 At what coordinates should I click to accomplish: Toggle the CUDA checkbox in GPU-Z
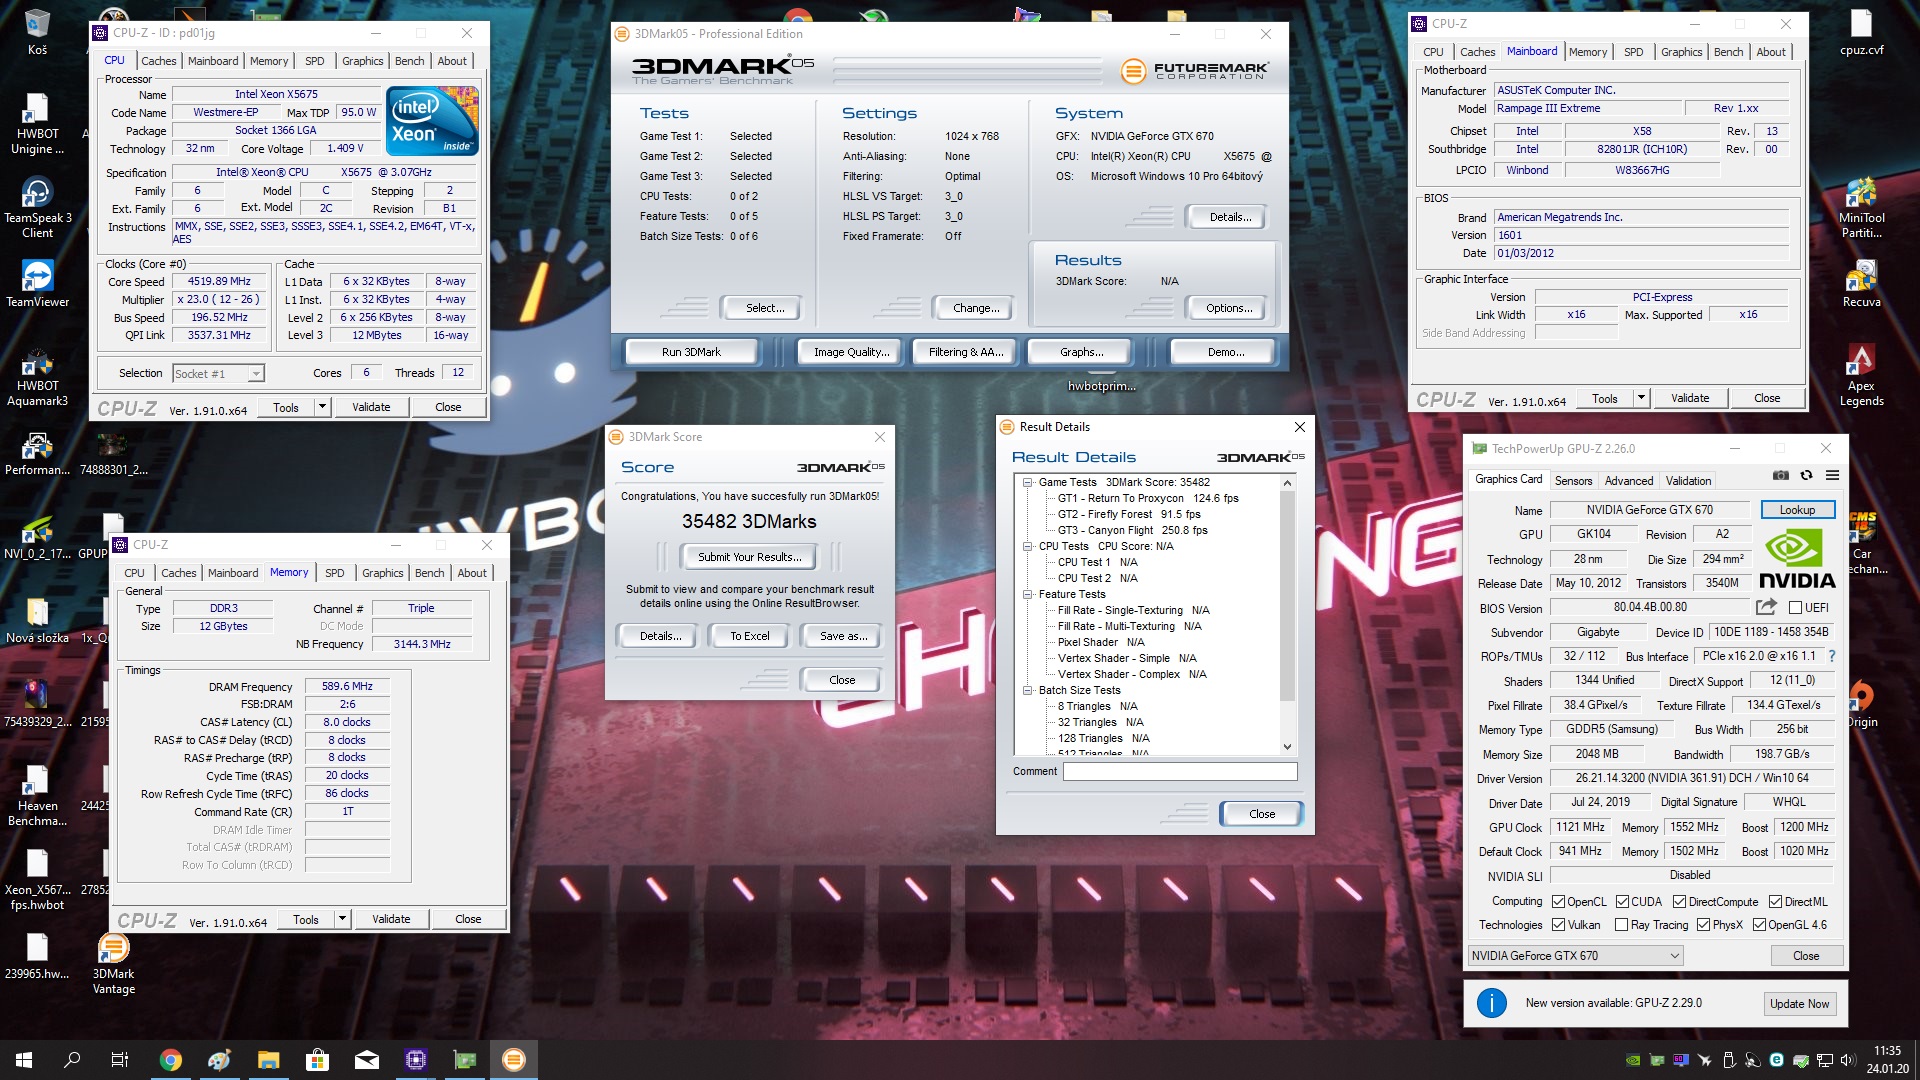click(1622, 902)
